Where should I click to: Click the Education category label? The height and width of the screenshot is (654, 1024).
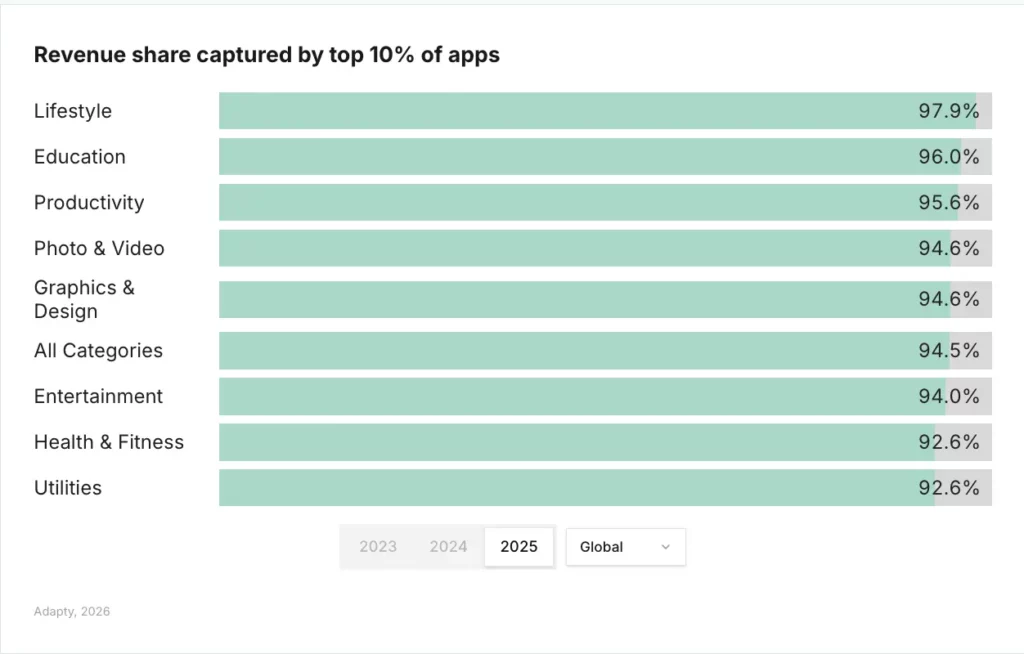[x=79, y=157]
